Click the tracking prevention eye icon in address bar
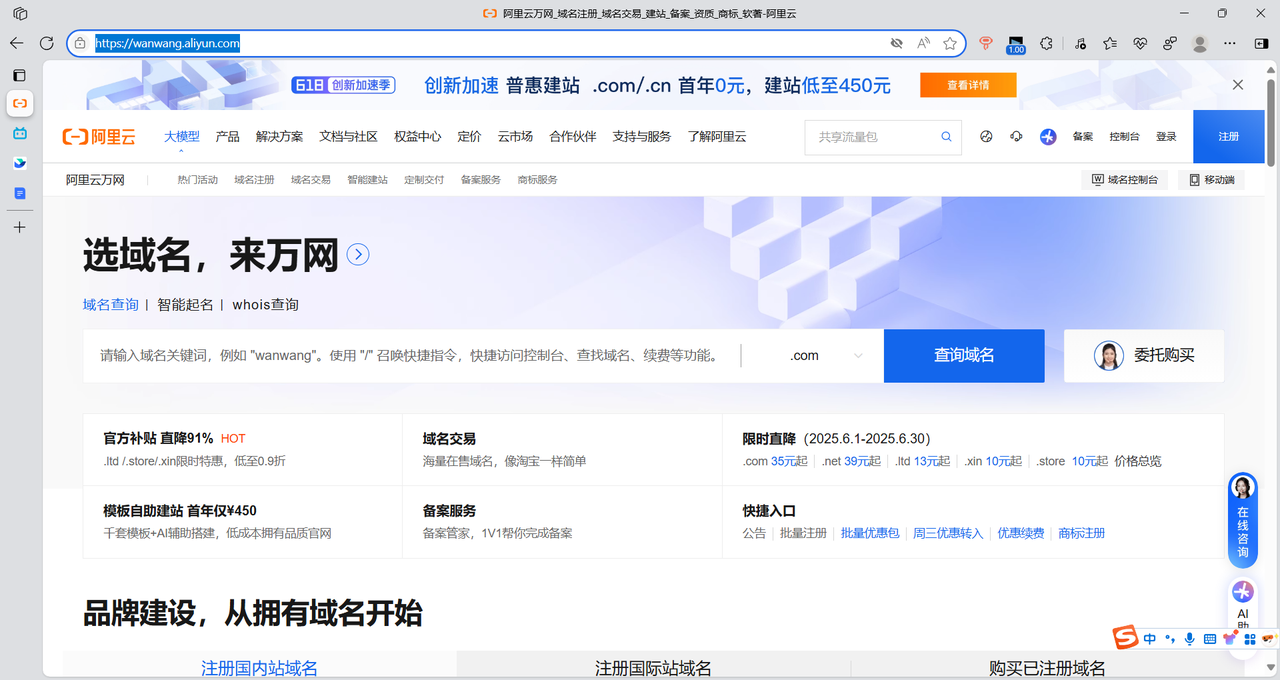 pyautogui.click(x=897, y=43)
